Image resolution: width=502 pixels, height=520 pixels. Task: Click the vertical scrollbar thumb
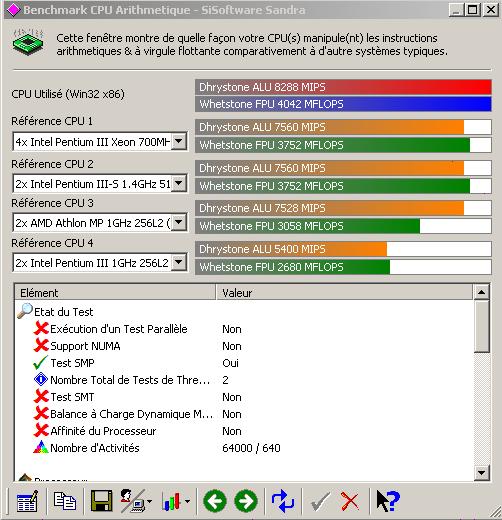tap(481, 326)
